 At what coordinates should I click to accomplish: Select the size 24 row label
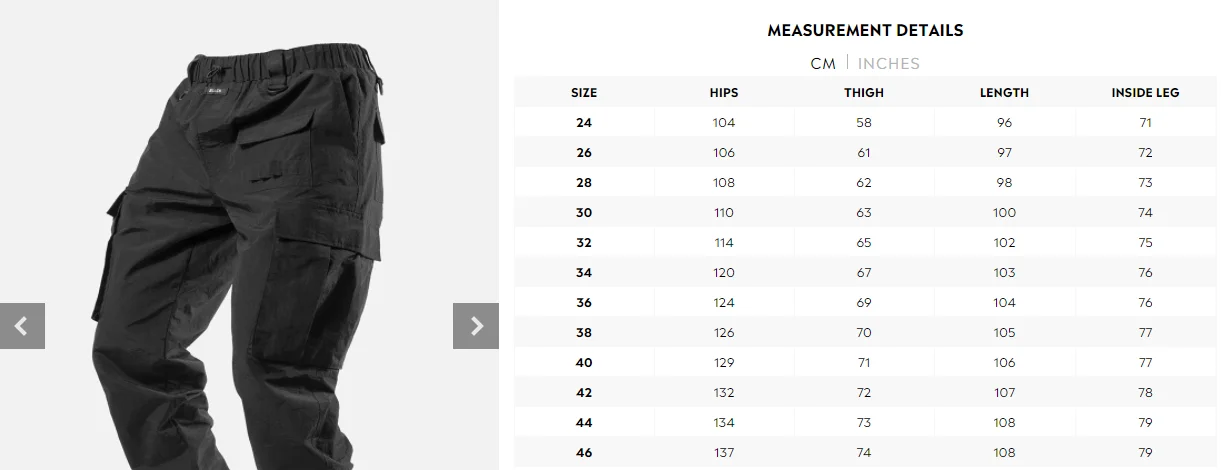[x=584, y=123]
